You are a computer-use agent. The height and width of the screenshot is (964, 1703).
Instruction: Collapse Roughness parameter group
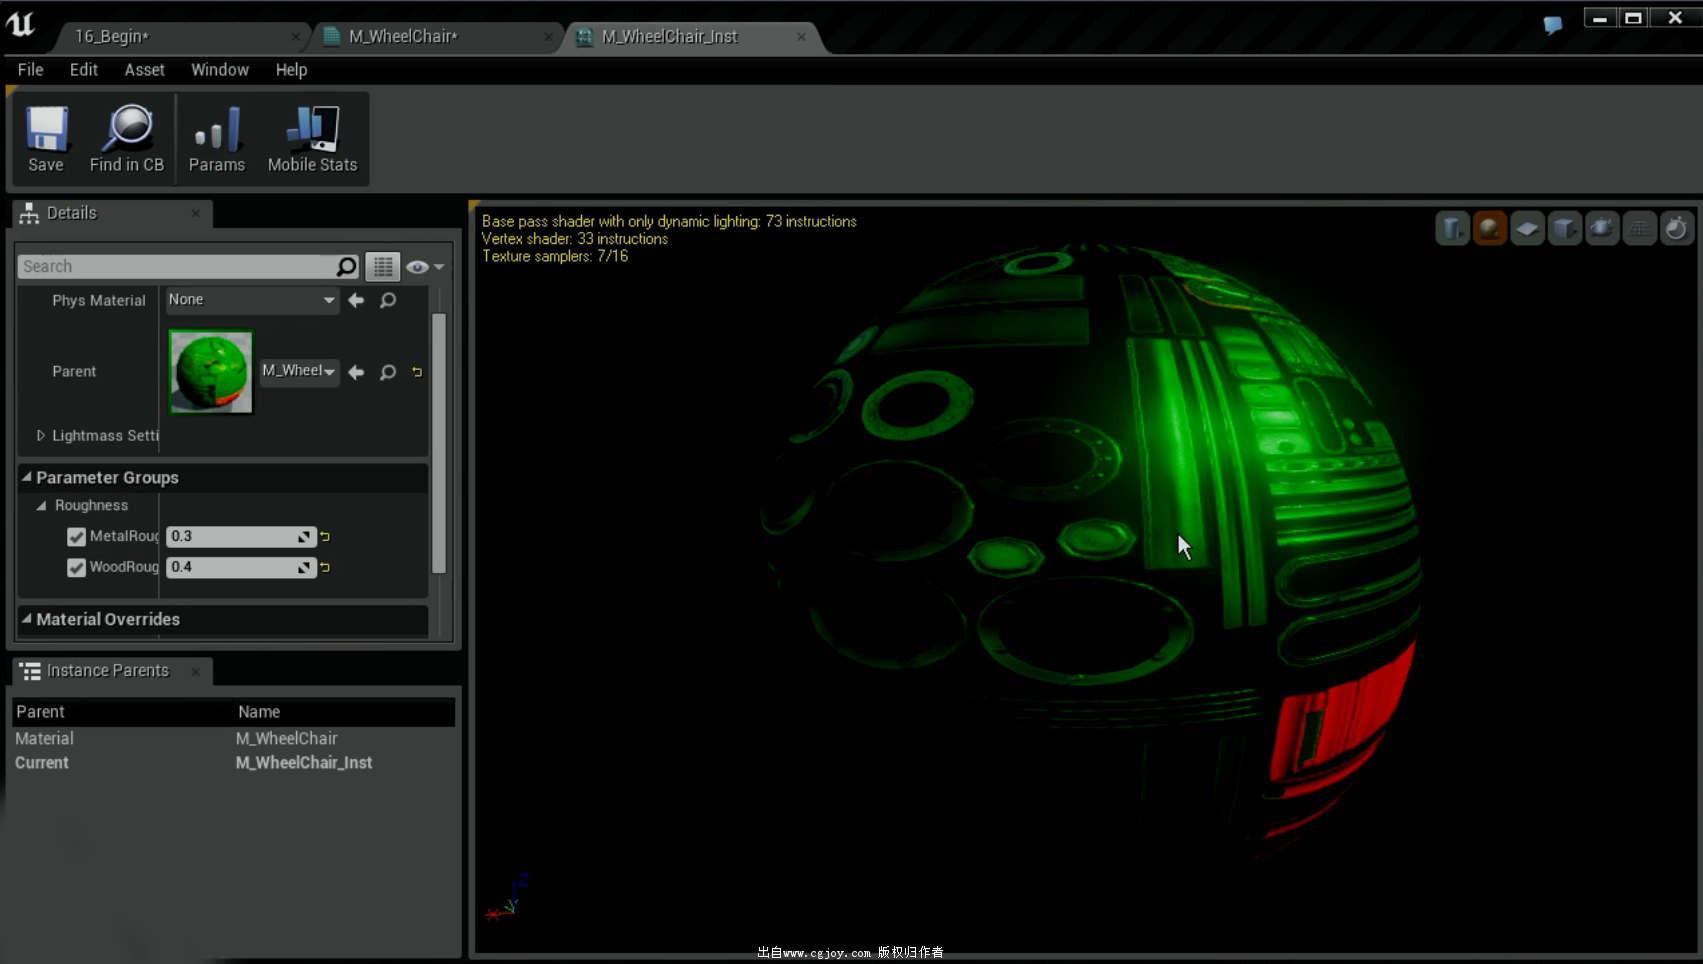pos(41,506)
